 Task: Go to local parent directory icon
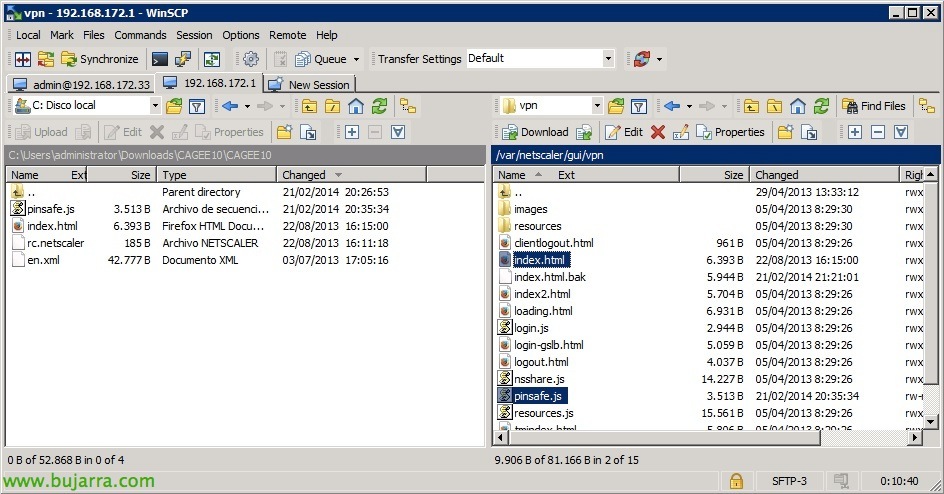coord(309,107)
